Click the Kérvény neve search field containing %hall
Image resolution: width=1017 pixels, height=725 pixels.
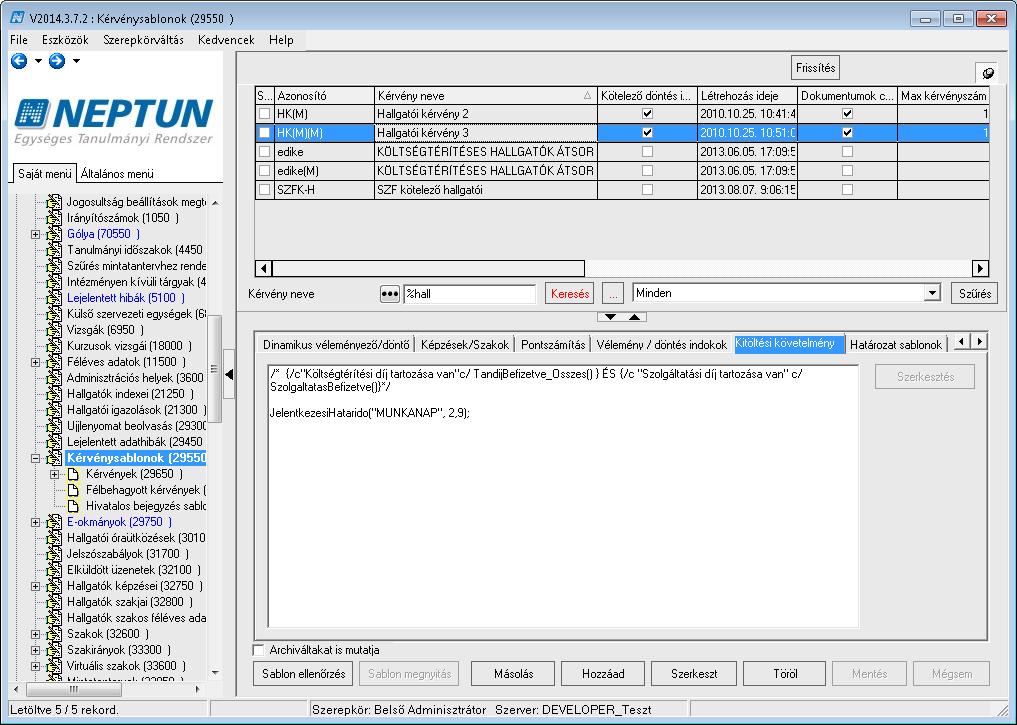click(470, 294)
